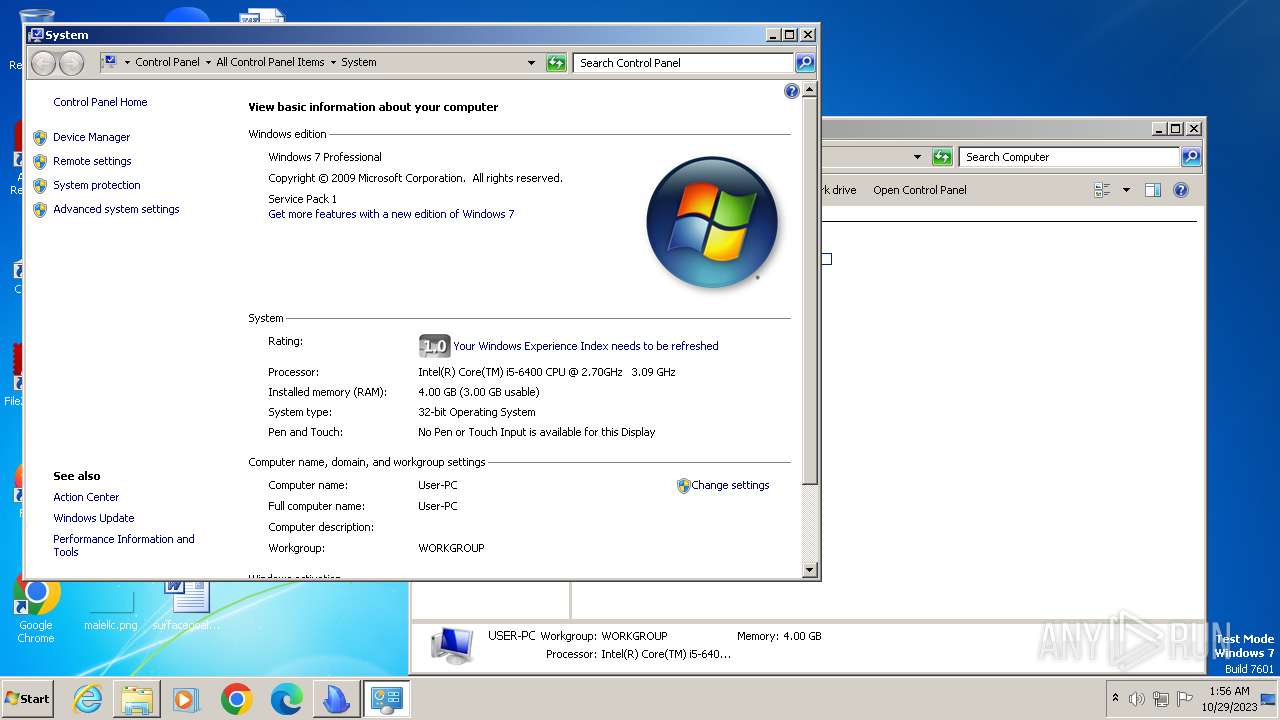Image resolution: width=1280 pixels, height=720 pixels.
Task: Click the shield icon beside Remote settings
Action: [40, 161]
